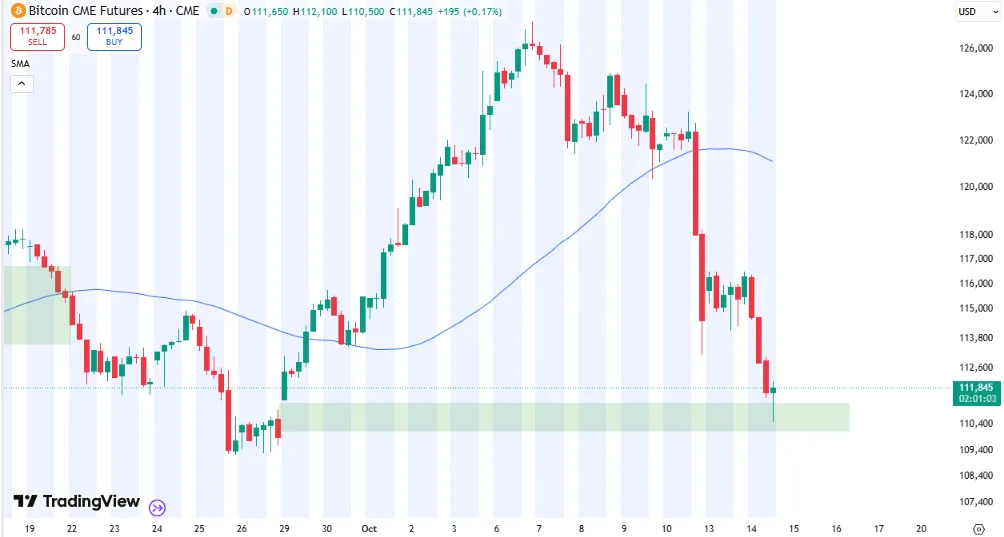Click the Oct label on time axis
This screenshot has width=1004, height=537.
click(x=369, y=527)
